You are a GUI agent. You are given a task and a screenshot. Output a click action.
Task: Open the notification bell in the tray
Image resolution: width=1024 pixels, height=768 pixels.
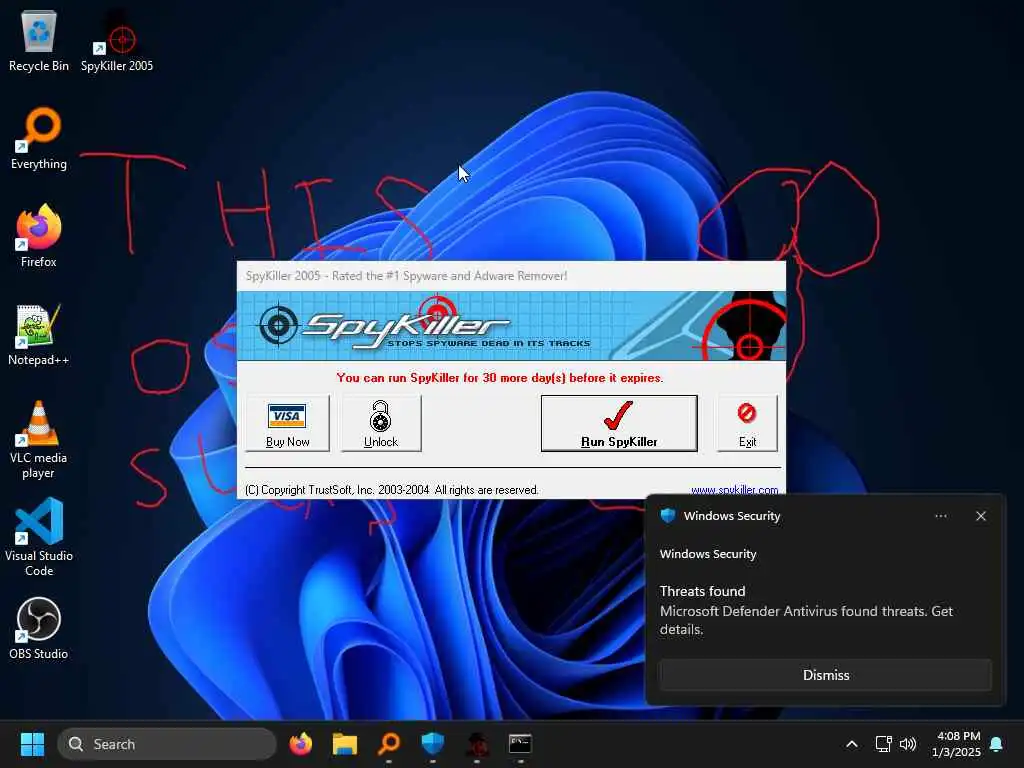(997, 744)
